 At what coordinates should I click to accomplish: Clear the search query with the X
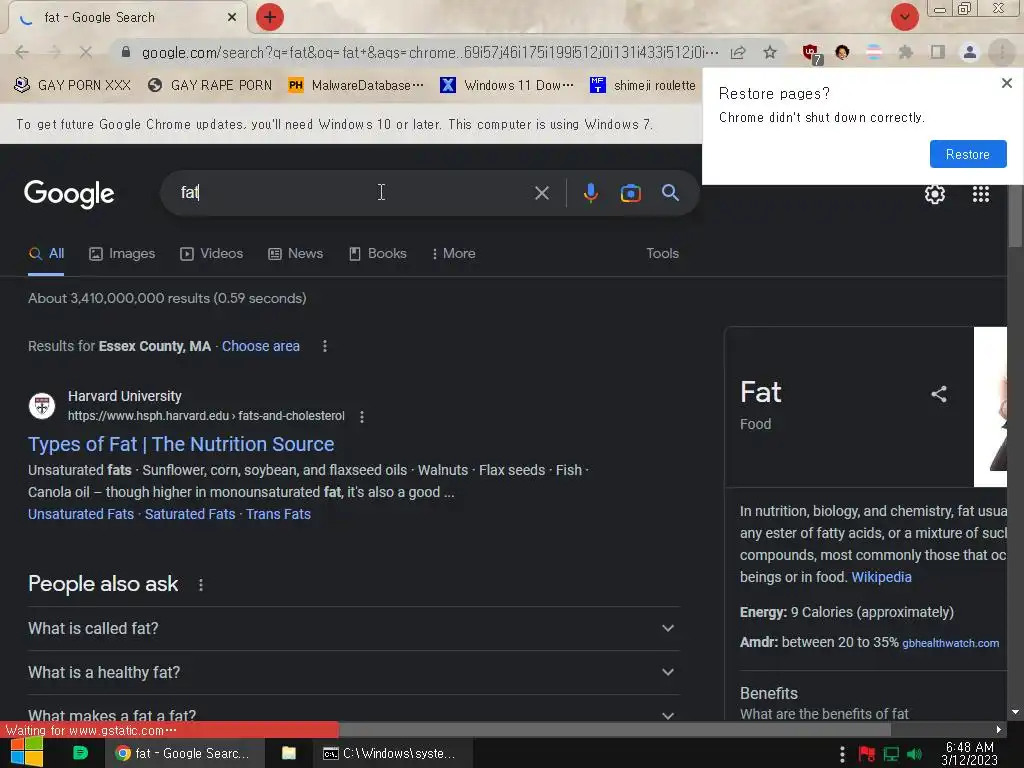pyautogui.click(x=541, y=193)
